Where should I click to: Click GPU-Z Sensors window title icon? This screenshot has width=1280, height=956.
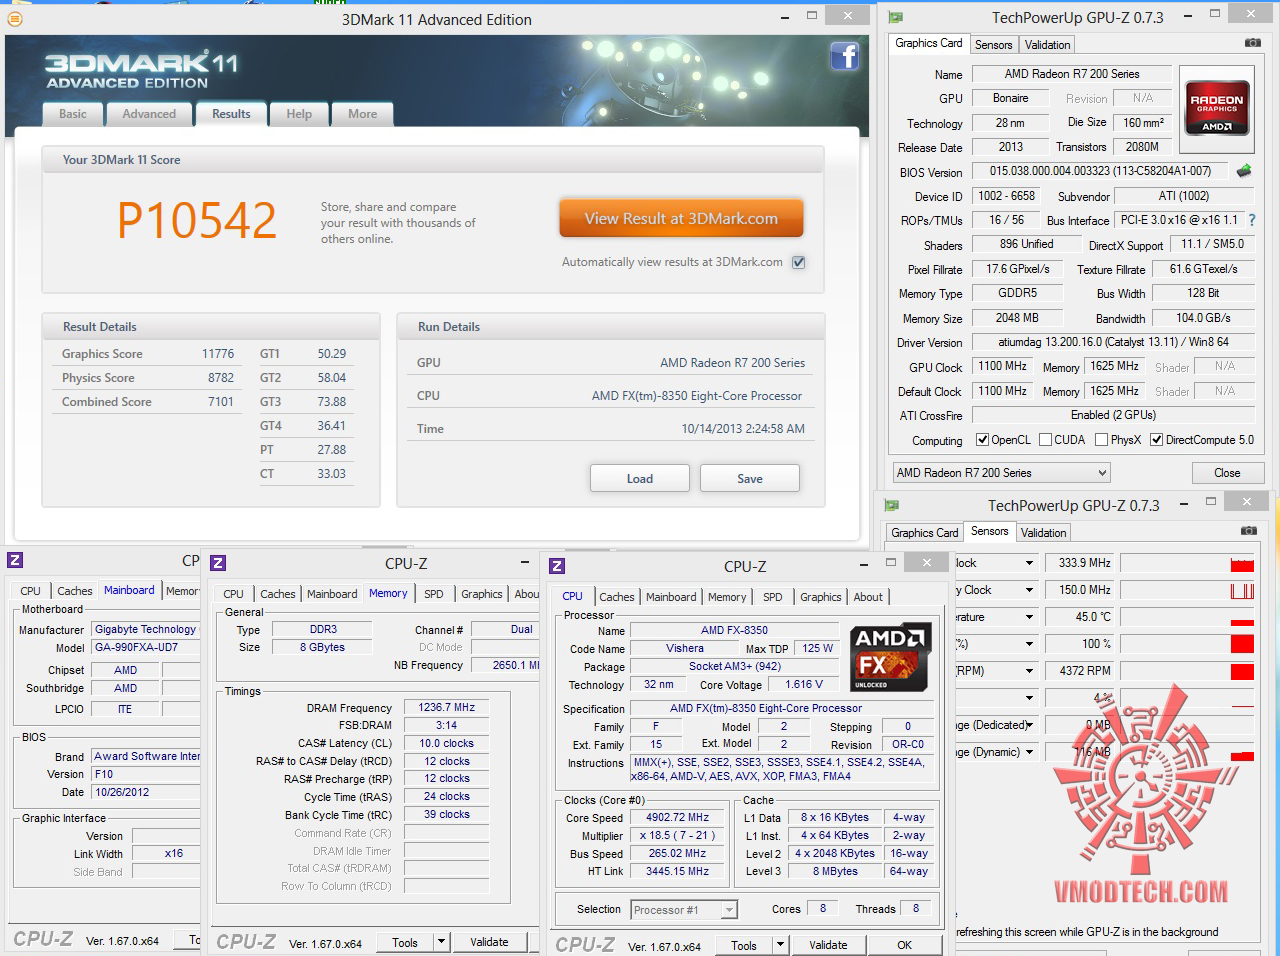(x=892, y=505)
